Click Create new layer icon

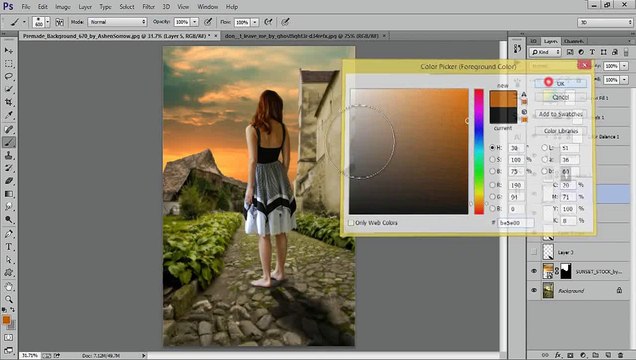608,356
